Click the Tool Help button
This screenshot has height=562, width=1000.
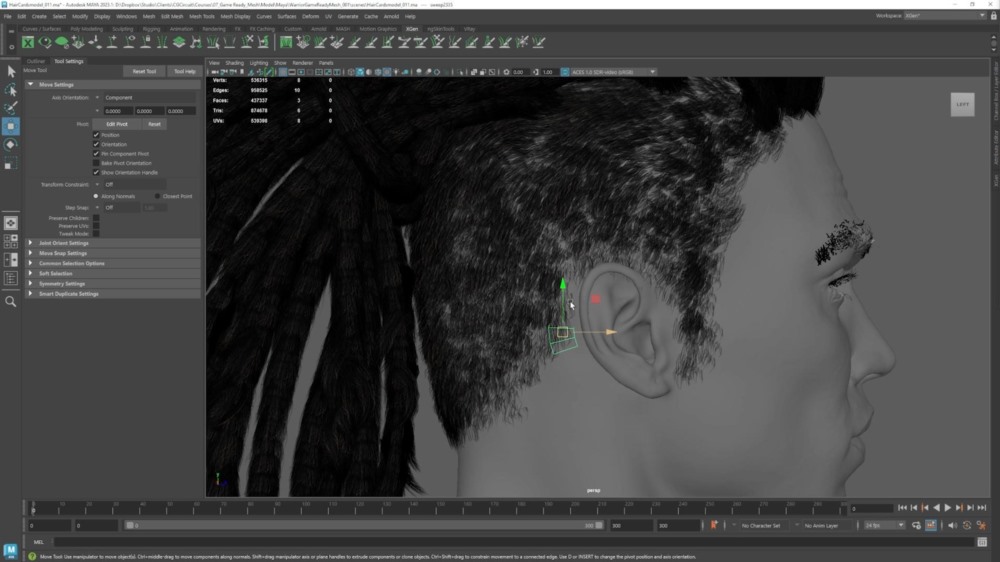[x=185, y=71]
